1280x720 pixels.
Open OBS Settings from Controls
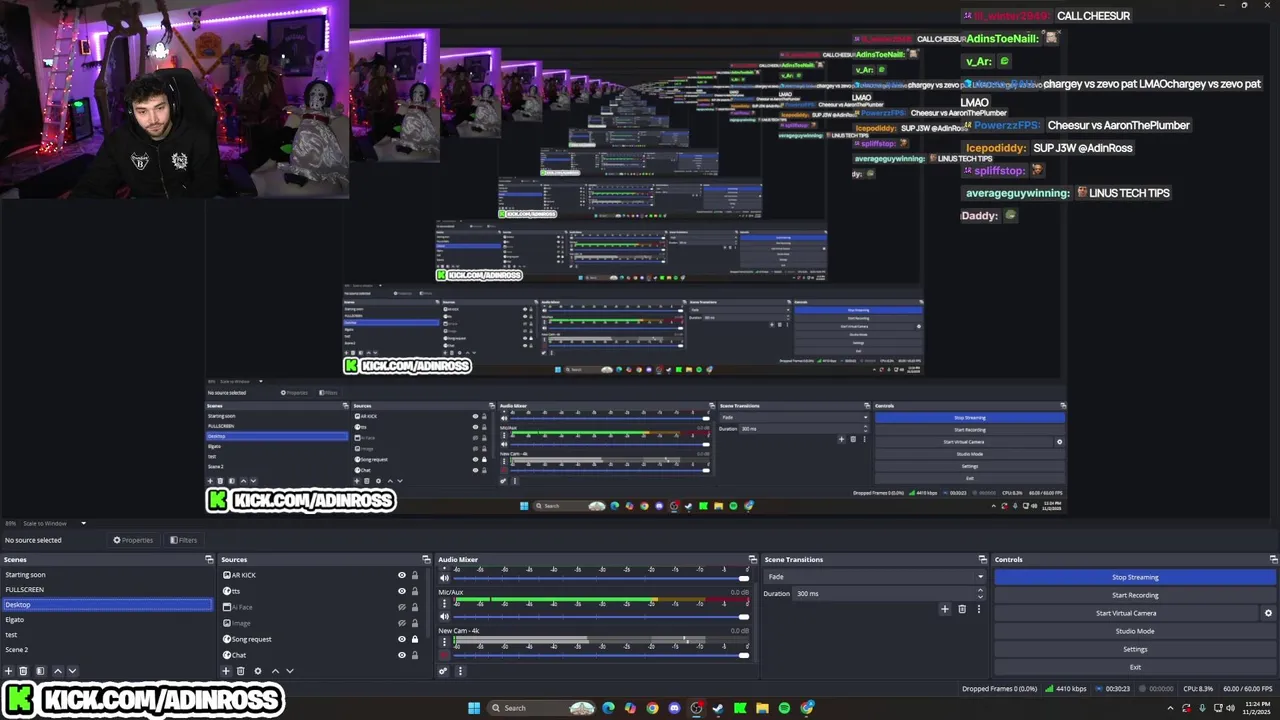point(1135,649)
